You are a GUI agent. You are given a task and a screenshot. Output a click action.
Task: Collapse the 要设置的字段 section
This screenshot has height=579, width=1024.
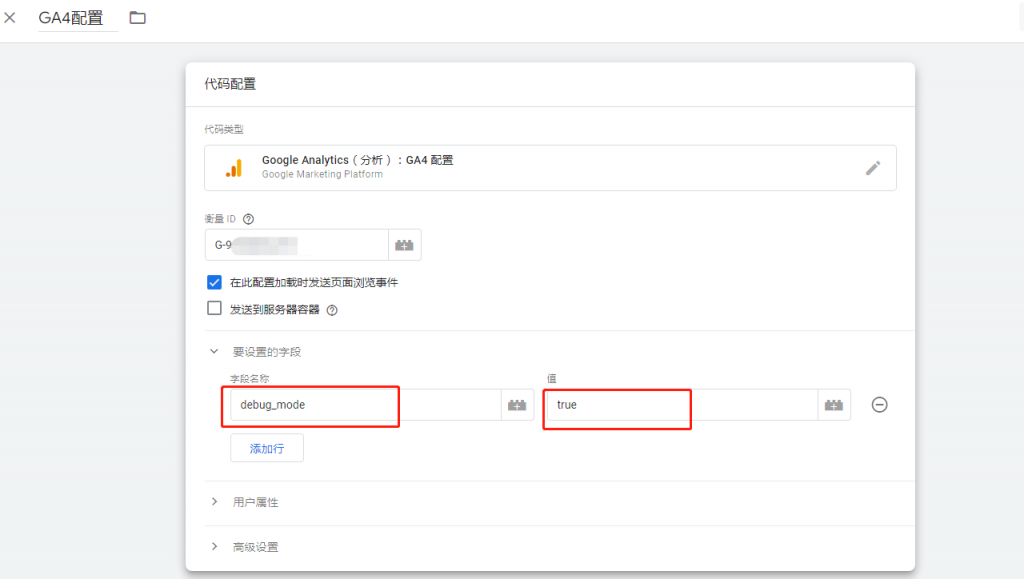click(x=214, y=351)
